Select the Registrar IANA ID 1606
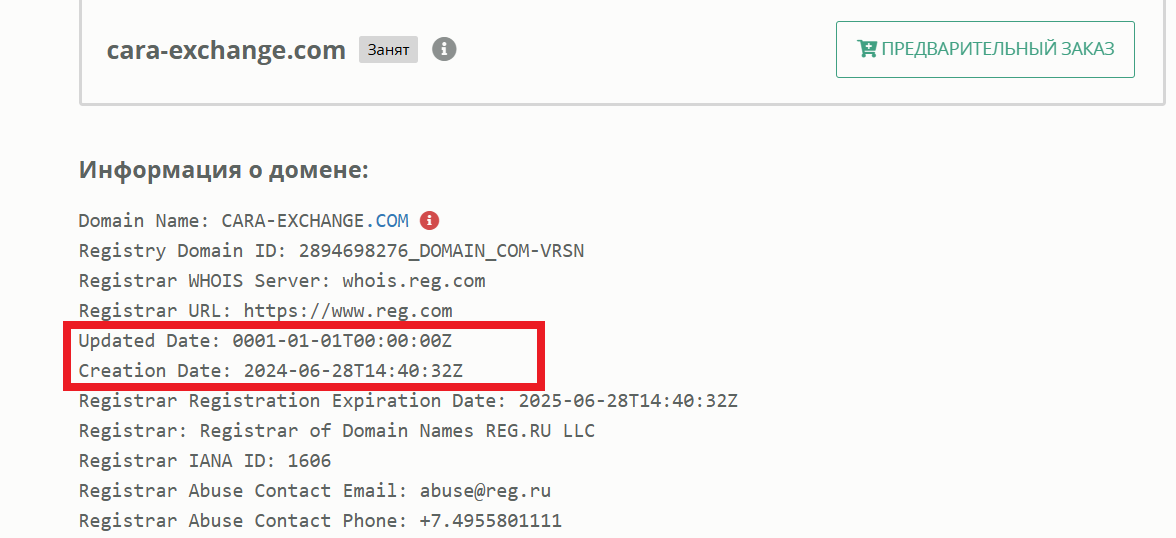 pyautogui.click(x=309, y=461)
